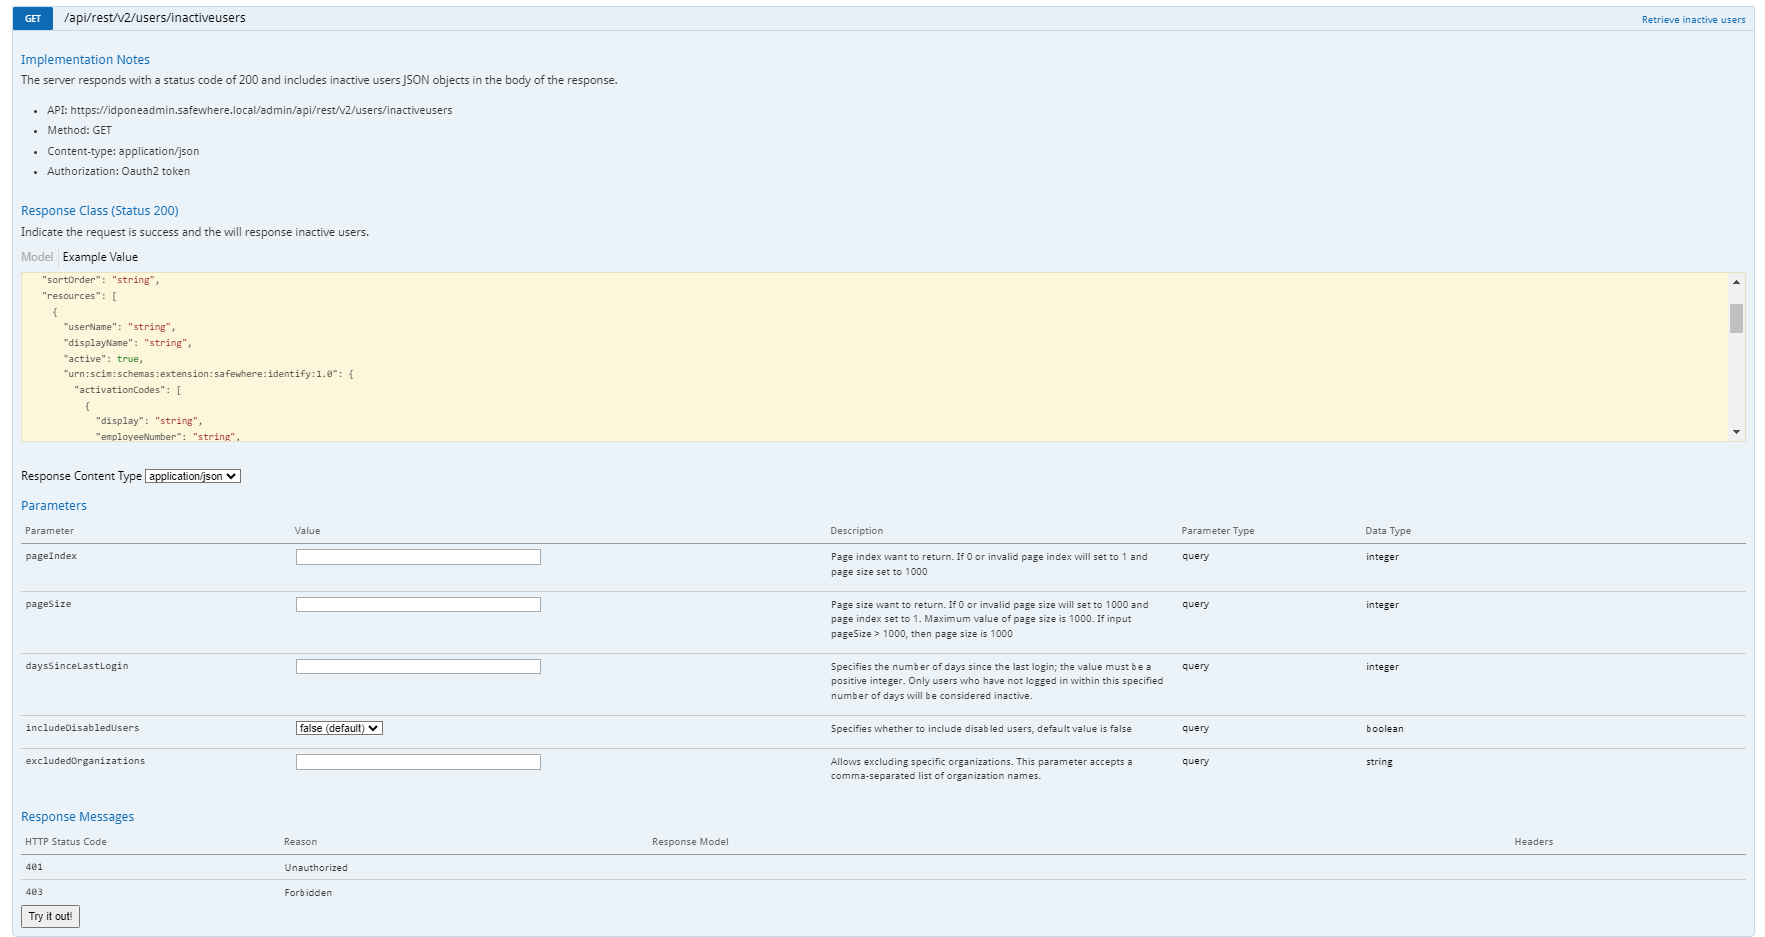This screenshot has width=1765, height=937.
Task: Click the Forbidden reason text
Action: click(x=308, y=893)
